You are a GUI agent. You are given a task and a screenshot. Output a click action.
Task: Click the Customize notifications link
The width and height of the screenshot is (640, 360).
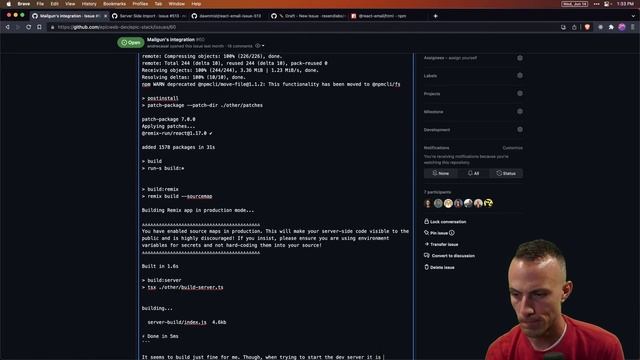[512, 148]
